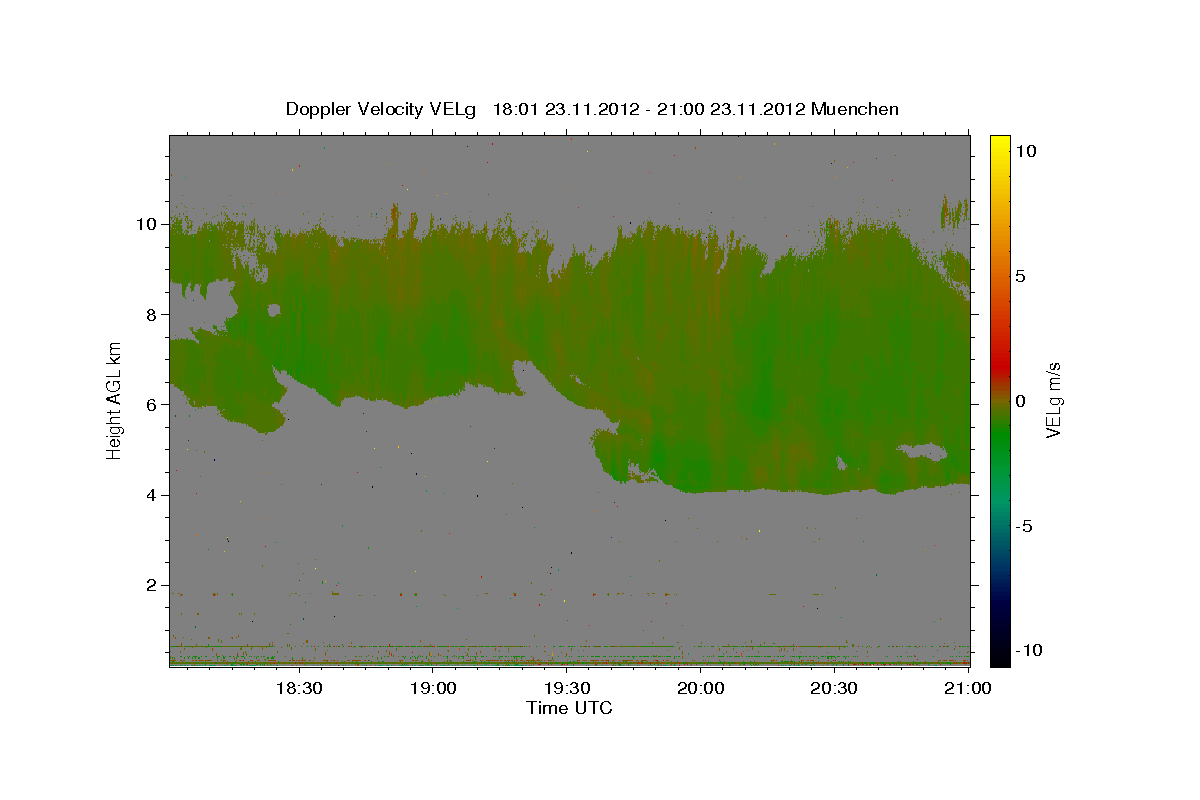Click the 'Muenchen' location text in title
1200x800 pixels.
pyautogui.click(x=855, y=109)
